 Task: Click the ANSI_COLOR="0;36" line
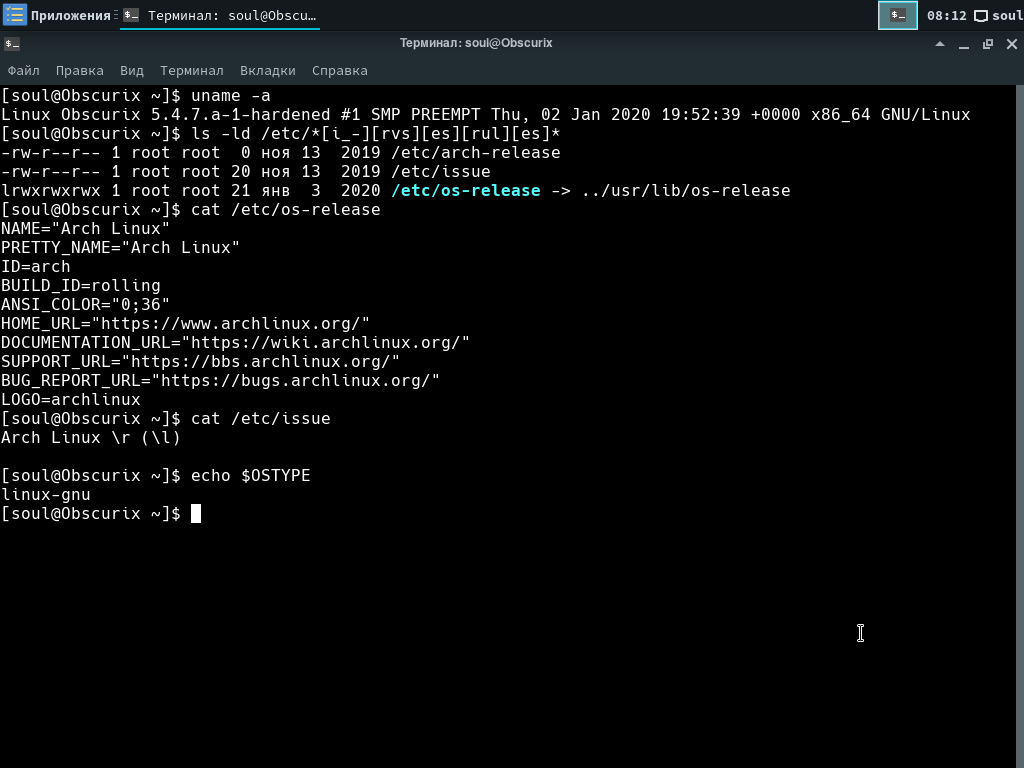tap(86, 305)
